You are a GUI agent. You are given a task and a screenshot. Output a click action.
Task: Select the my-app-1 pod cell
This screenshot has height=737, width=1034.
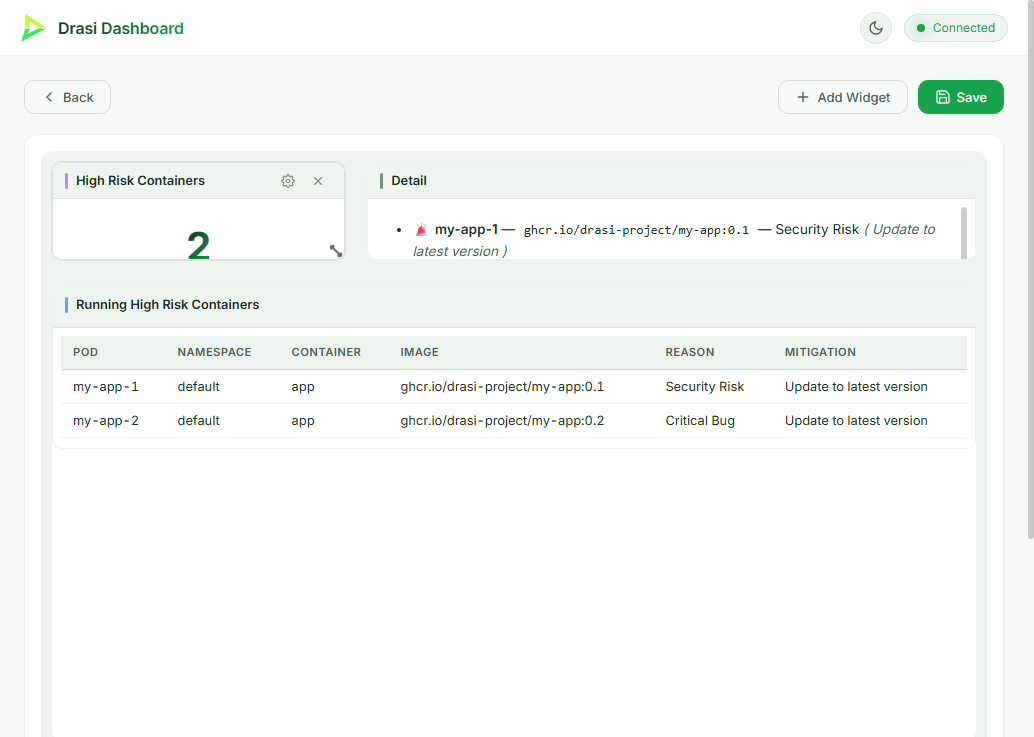pos(106,386)
